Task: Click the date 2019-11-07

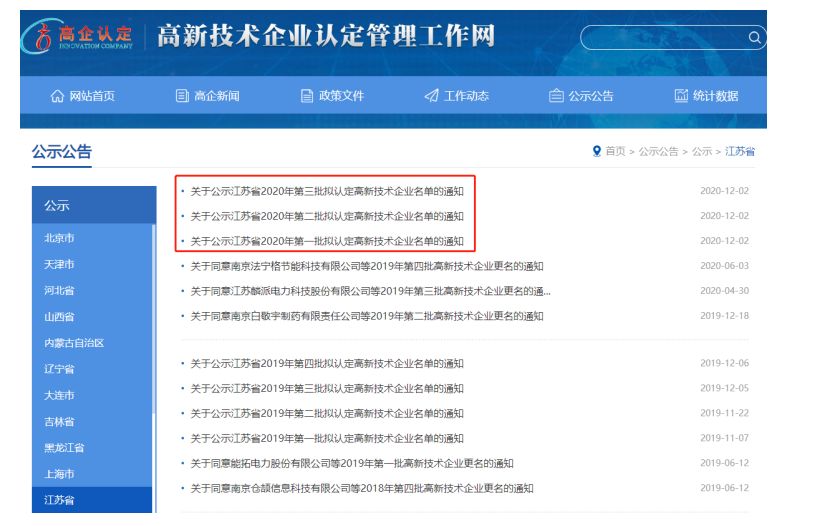Action: tap(724, 438)
